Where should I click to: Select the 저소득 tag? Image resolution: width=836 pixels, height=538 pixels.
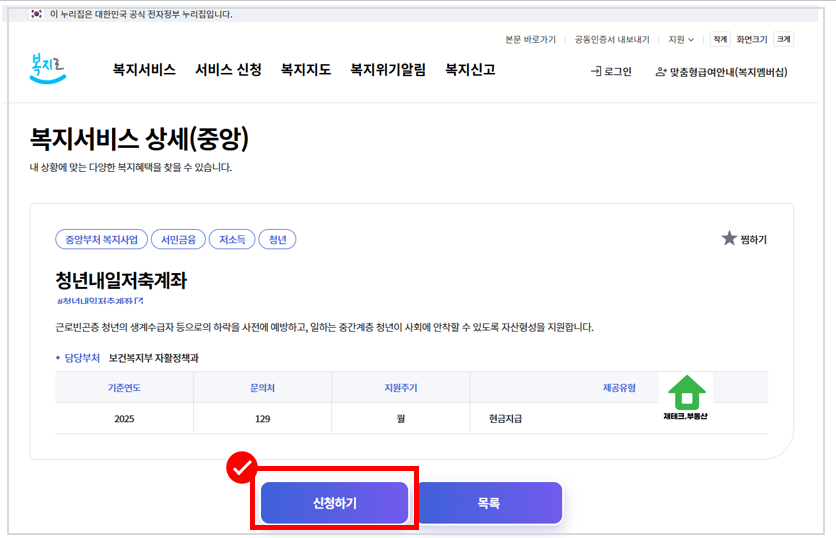tap(232, 239)
